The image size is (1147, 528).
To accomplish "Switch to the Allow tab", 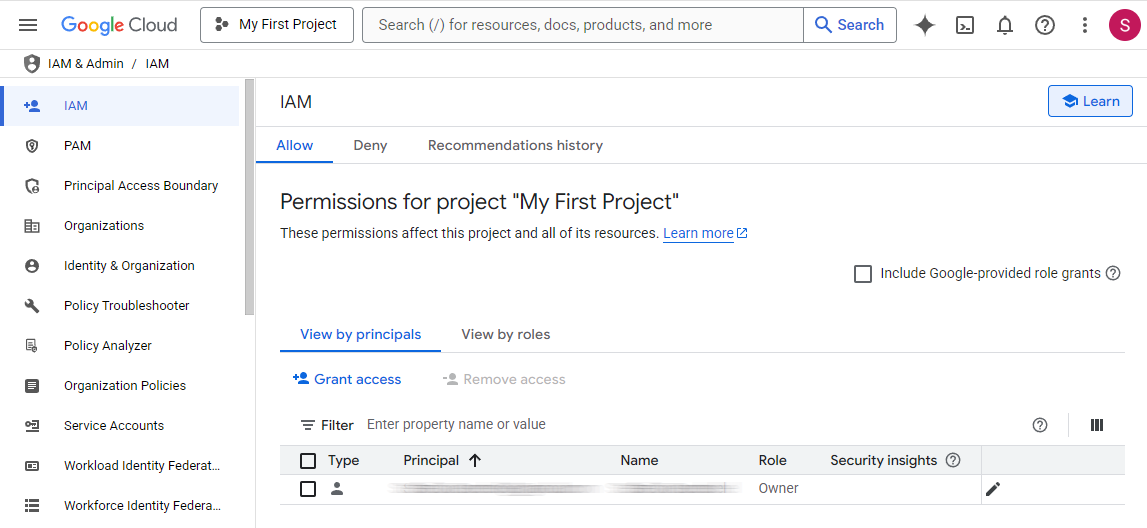I will 295,145.
